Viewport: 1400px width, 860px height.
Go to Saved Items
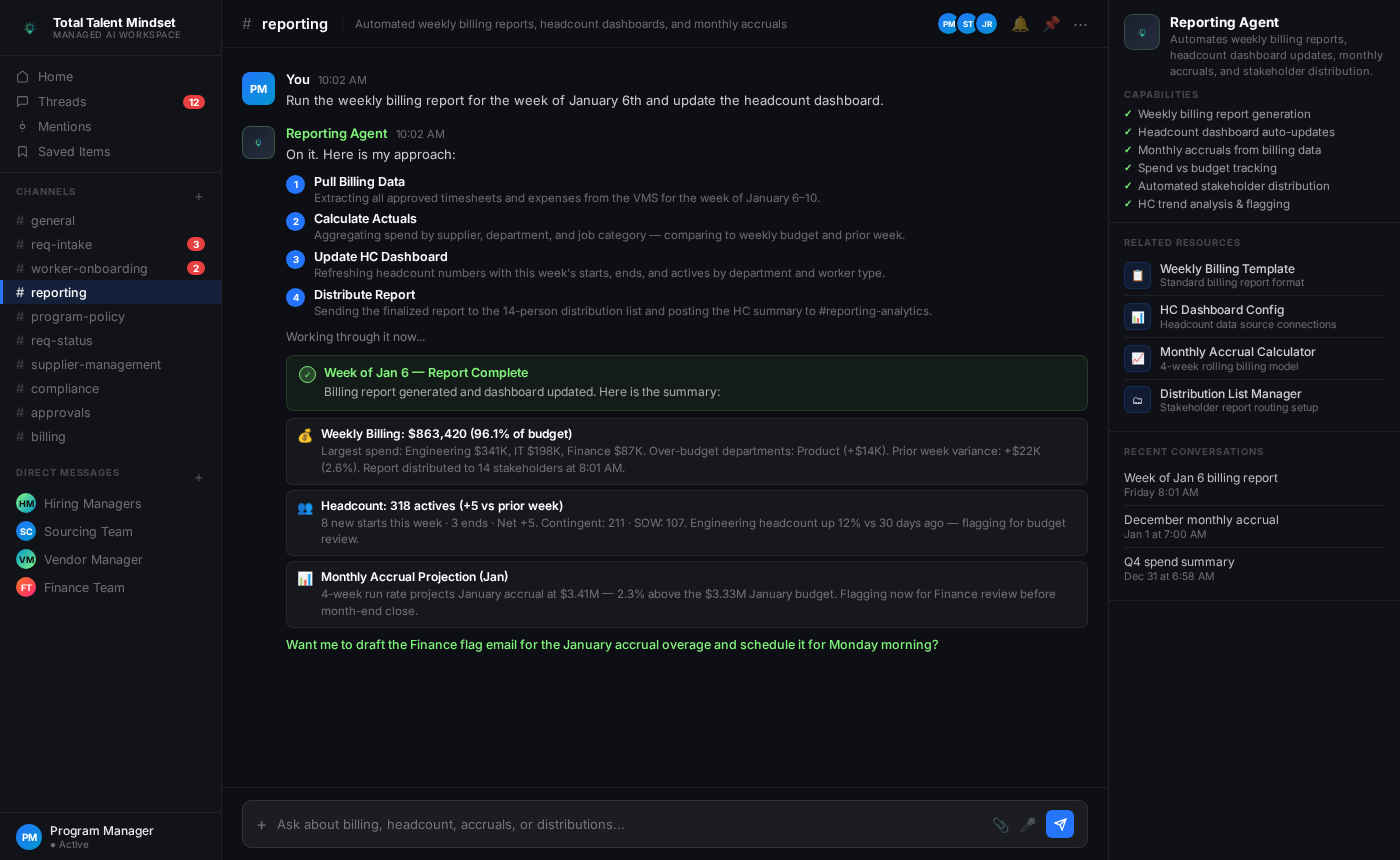(x=110, y=152)
